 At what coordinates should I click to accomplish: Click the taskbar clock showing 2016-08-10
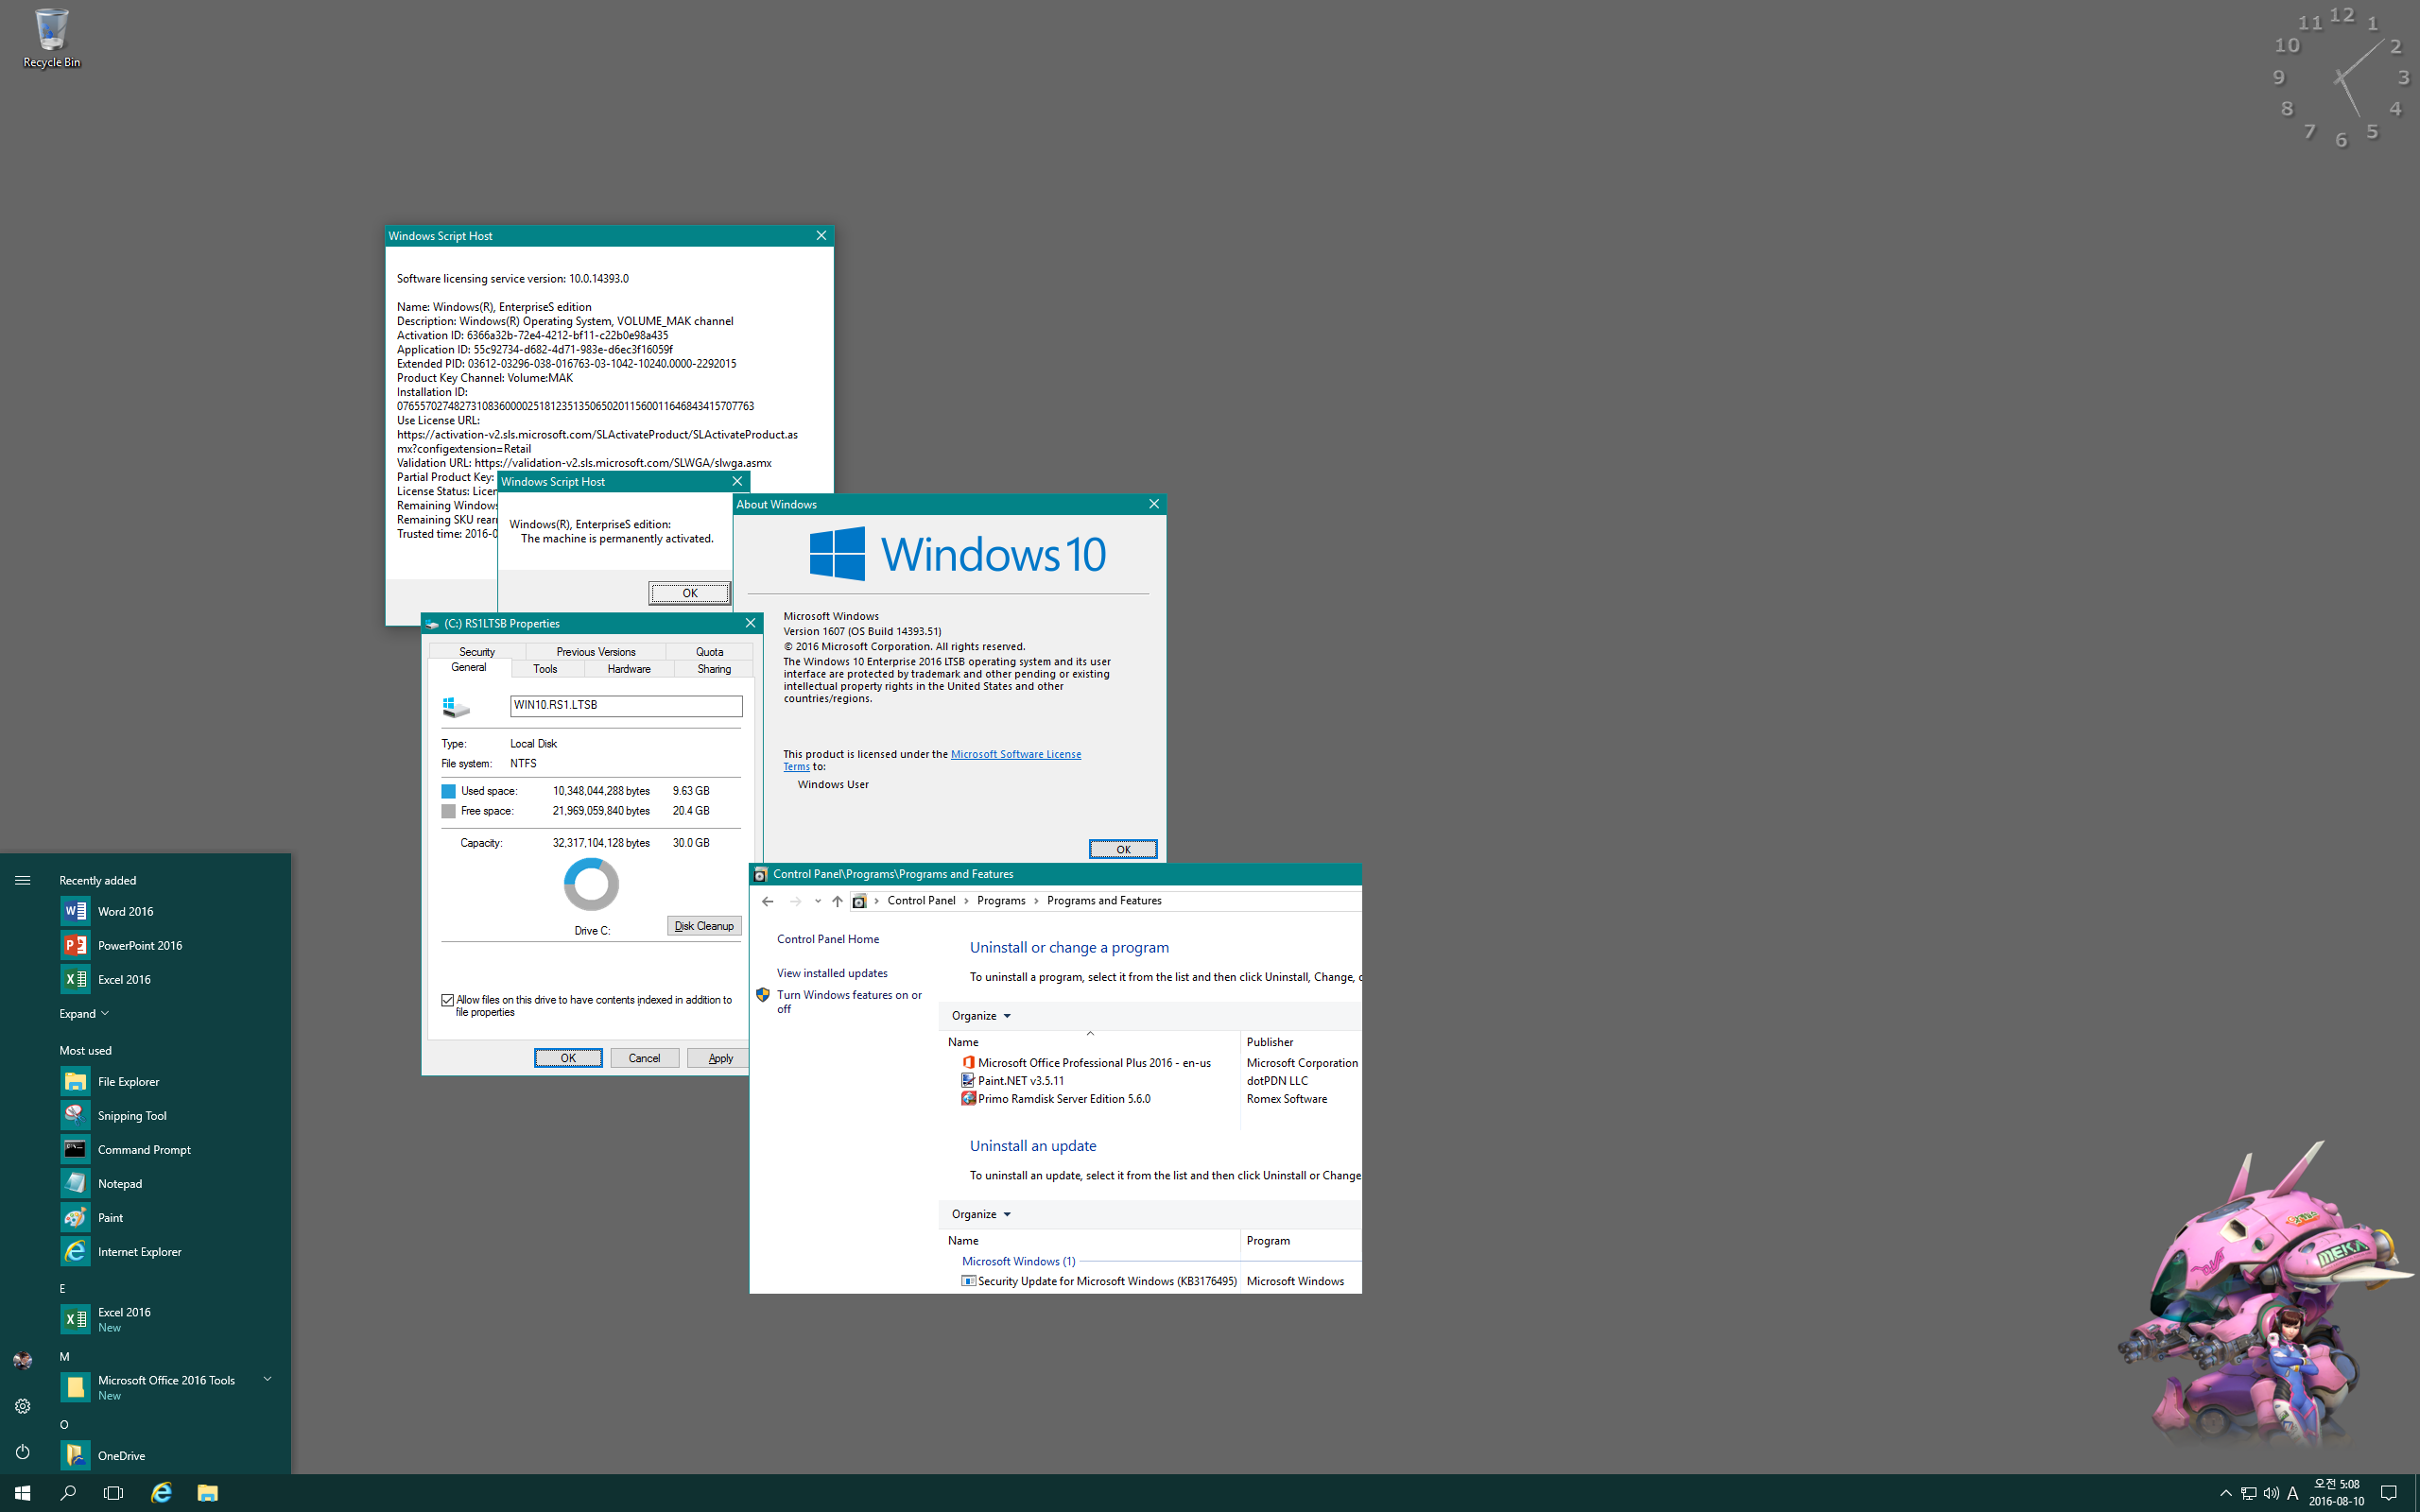[x=2337, y=1493]
